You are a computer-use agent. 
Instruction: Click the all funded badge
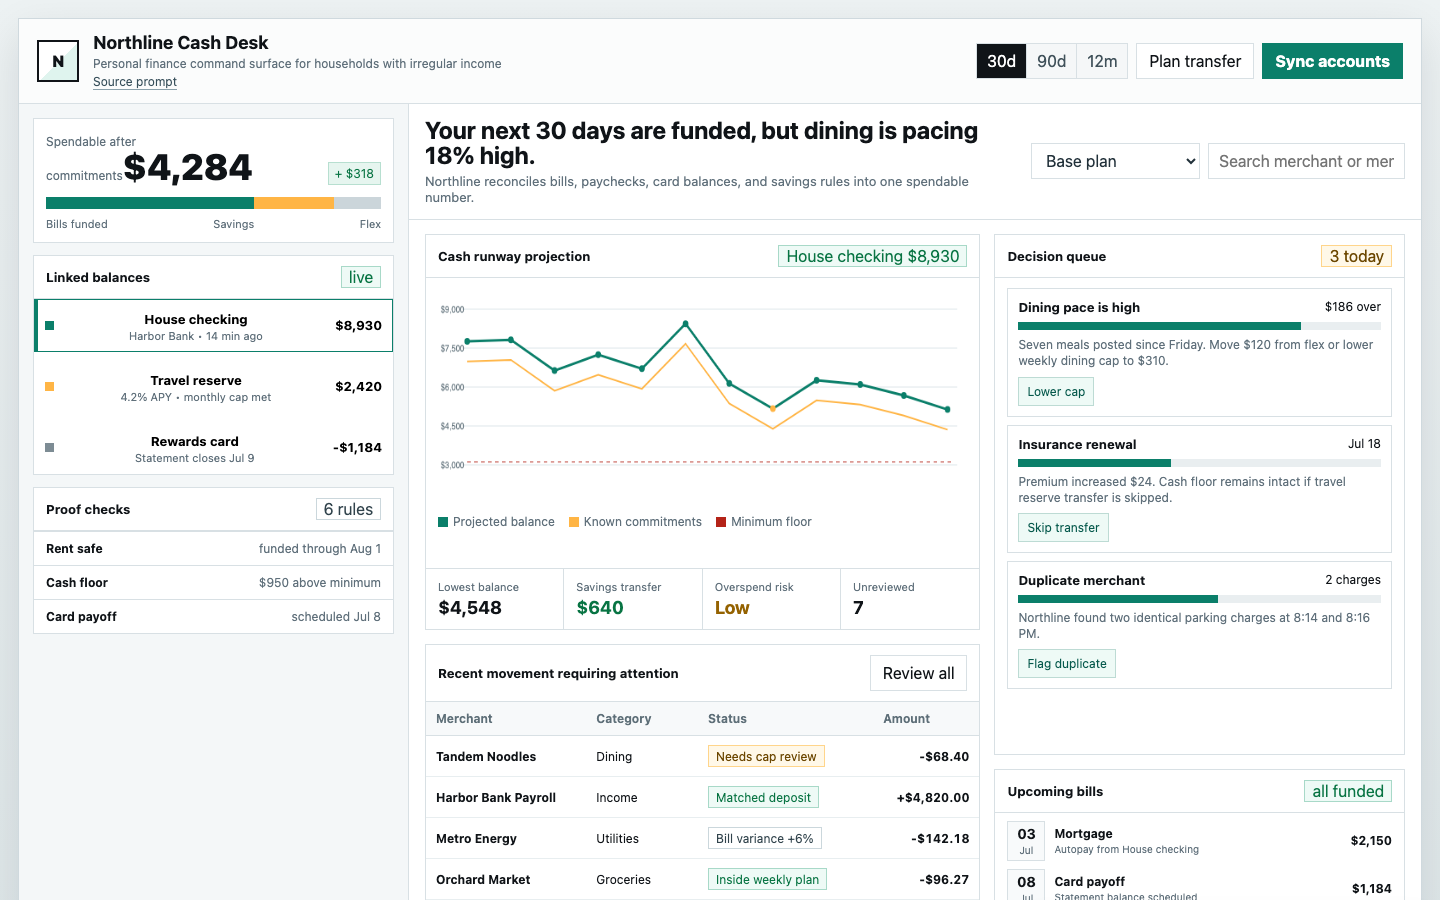coord(1348,791)
